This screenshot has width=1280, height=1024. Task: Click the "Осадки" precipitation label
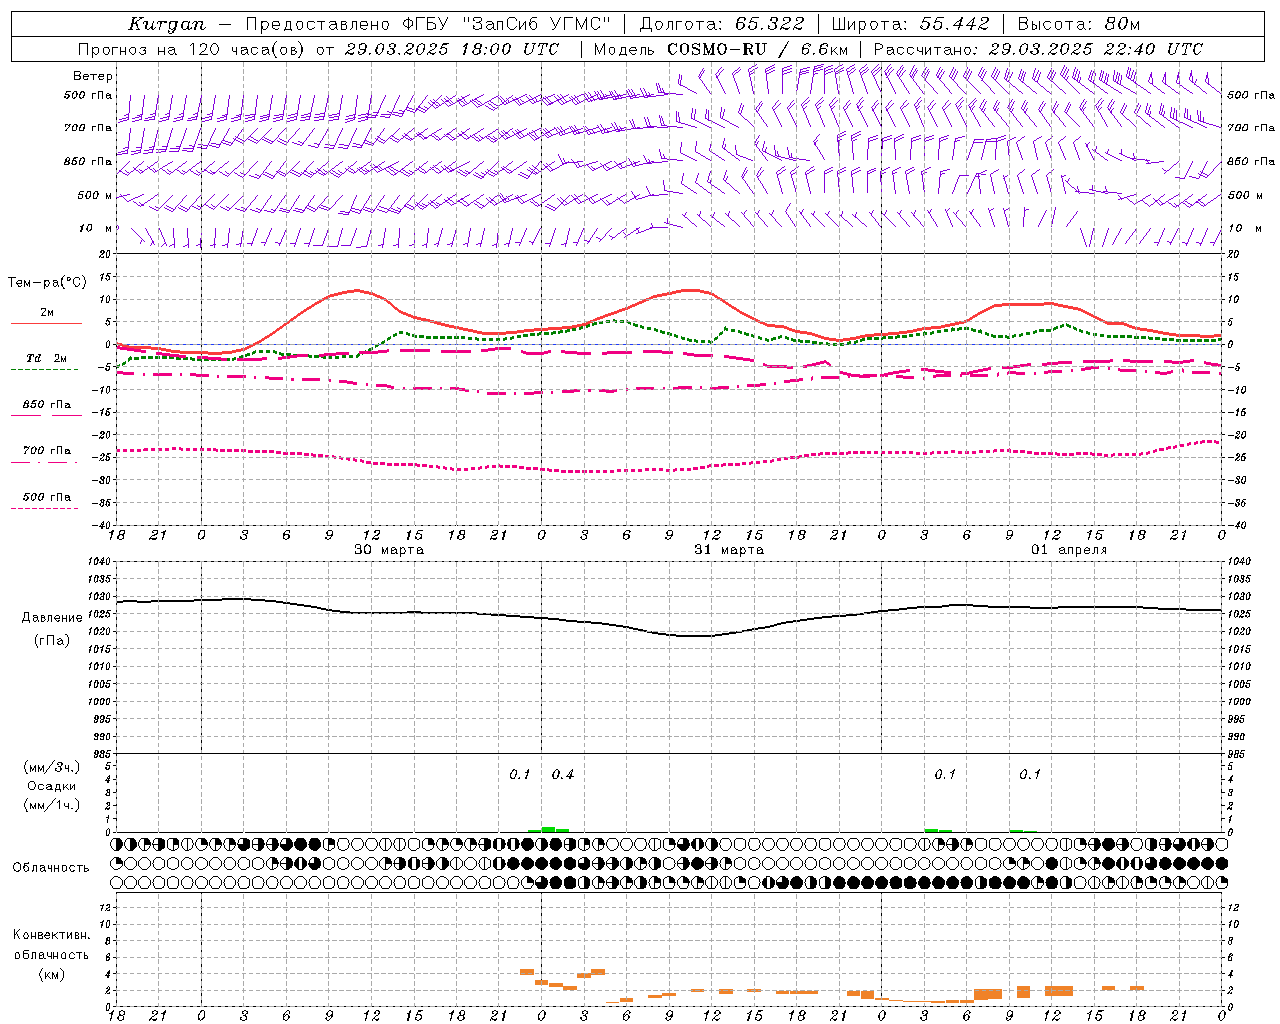52,786
